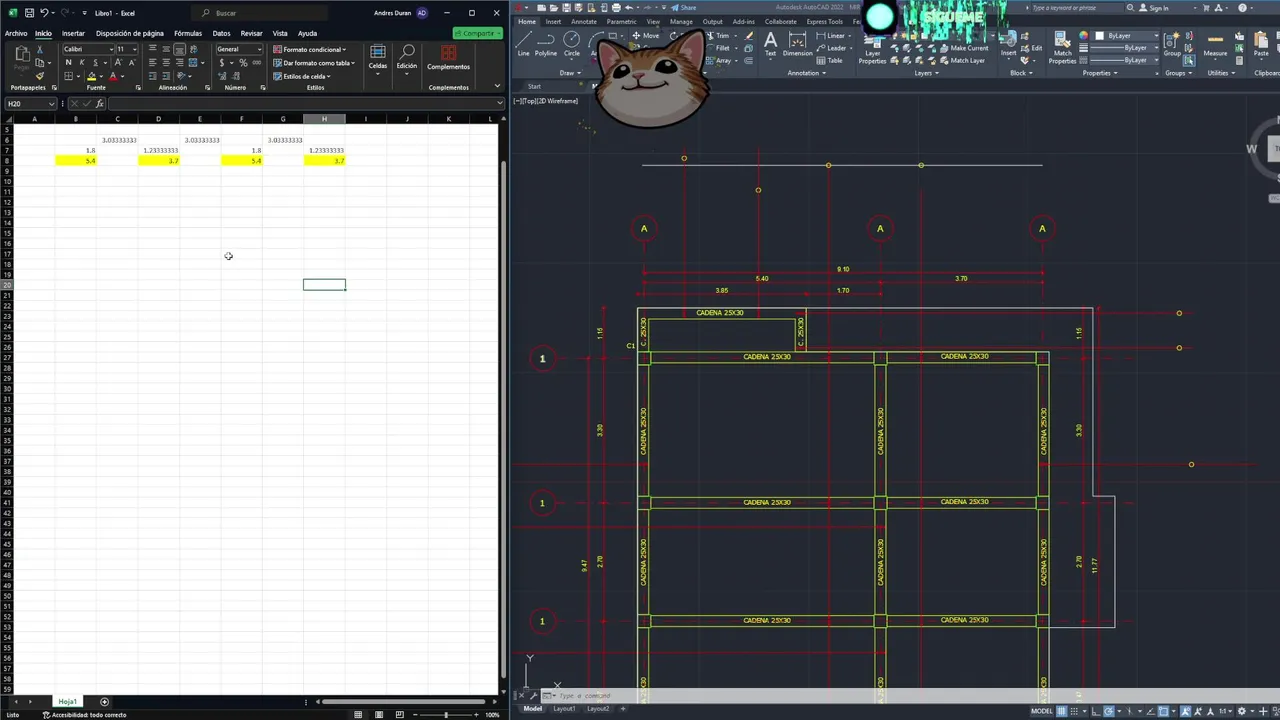Click the currency format dollar icon
The height and width of the screenshot is (720, 1280).
tap(222, 63)
